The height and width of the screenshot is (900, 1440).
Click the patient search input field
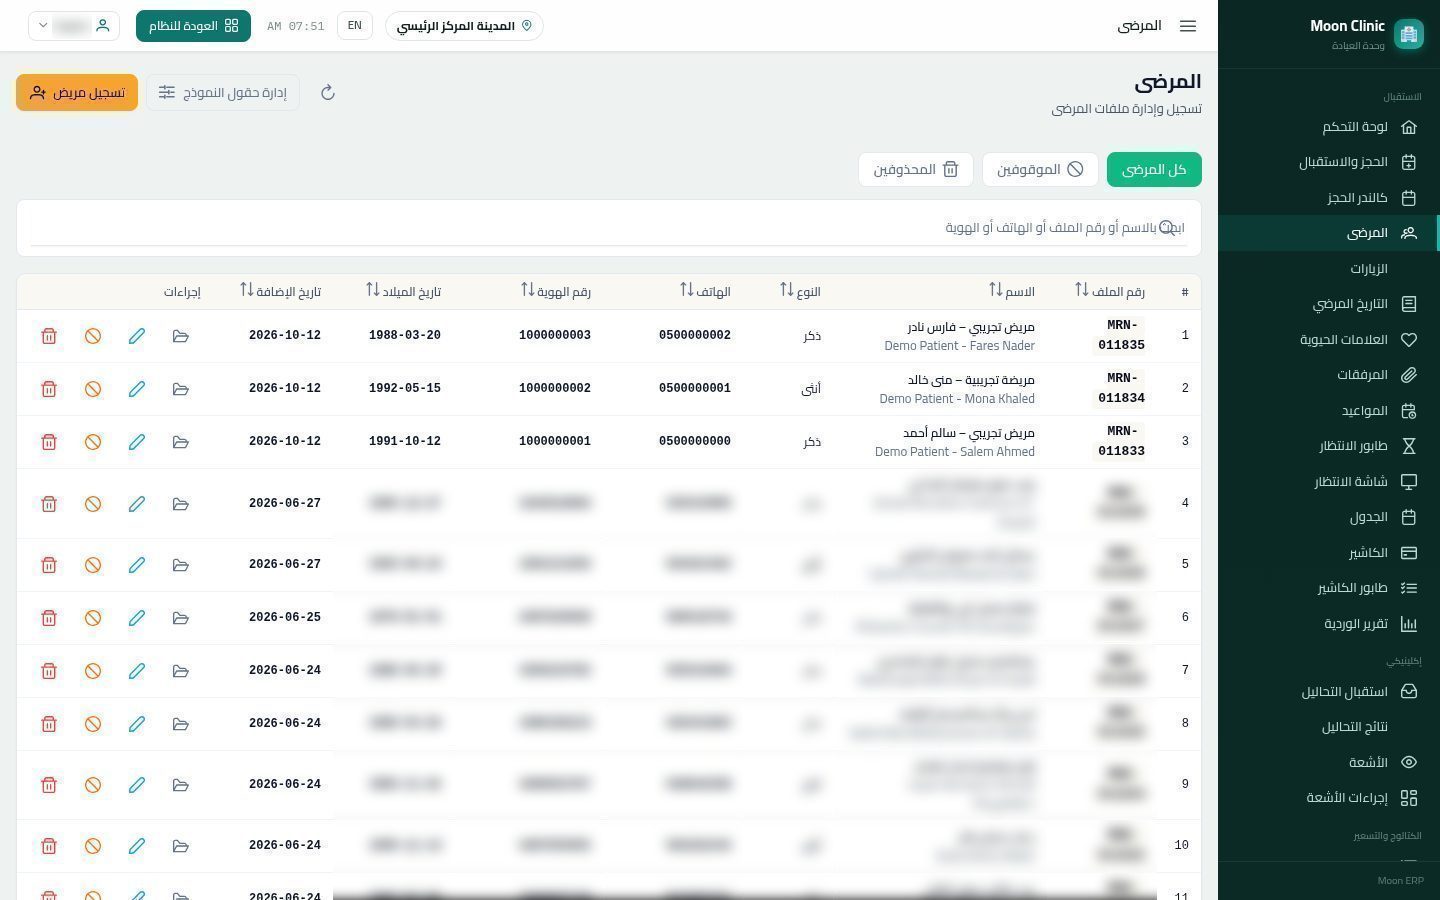coord(608,228)
